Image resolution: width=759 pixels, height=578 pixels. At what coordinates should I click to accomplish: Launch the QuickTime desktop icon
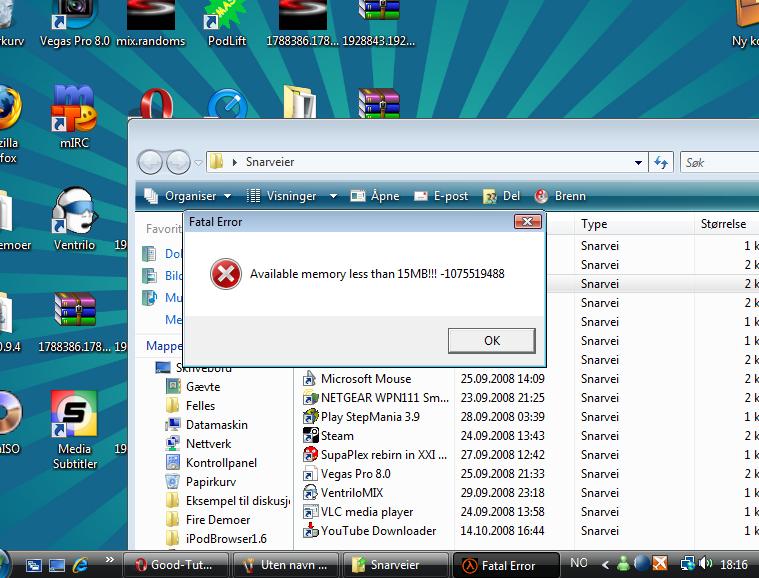228,103
